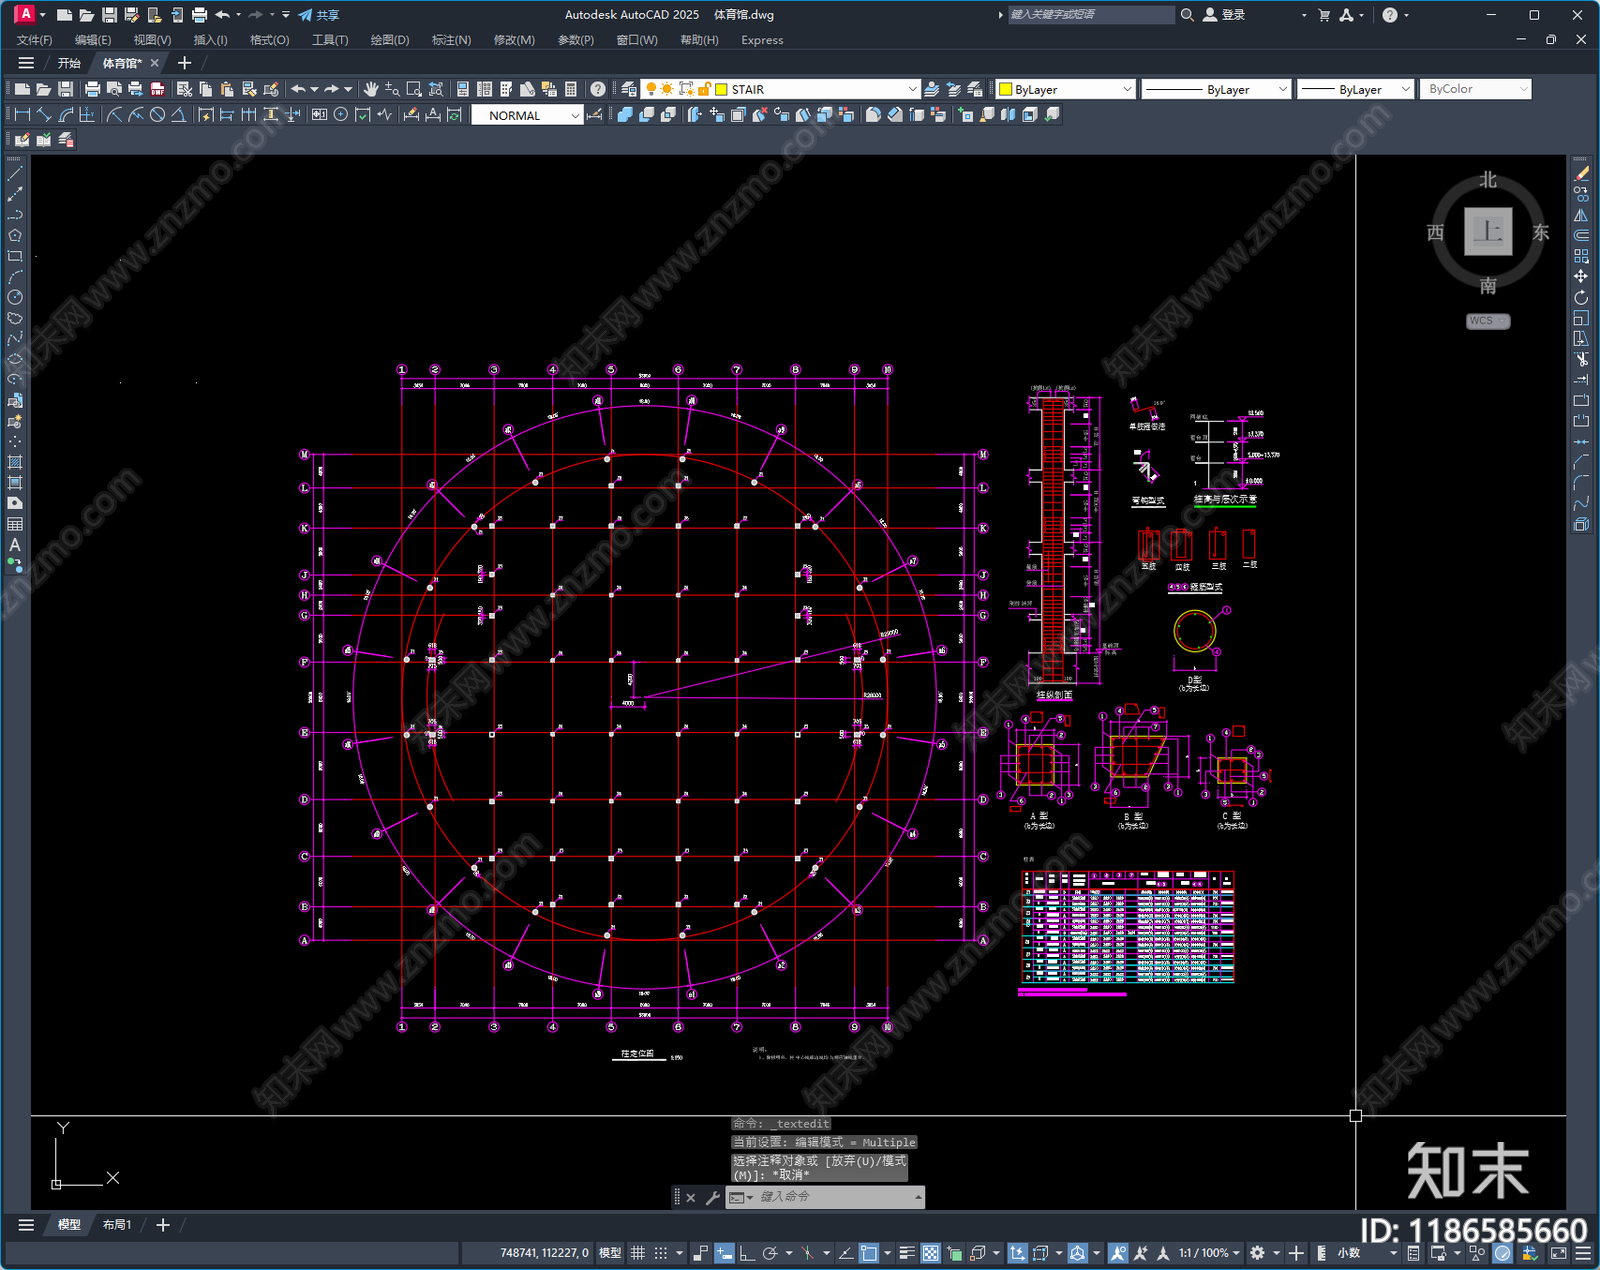Toggle lineweight display in status bar
This screenshot has width=1600, height=1270.
coord(907,1253)
